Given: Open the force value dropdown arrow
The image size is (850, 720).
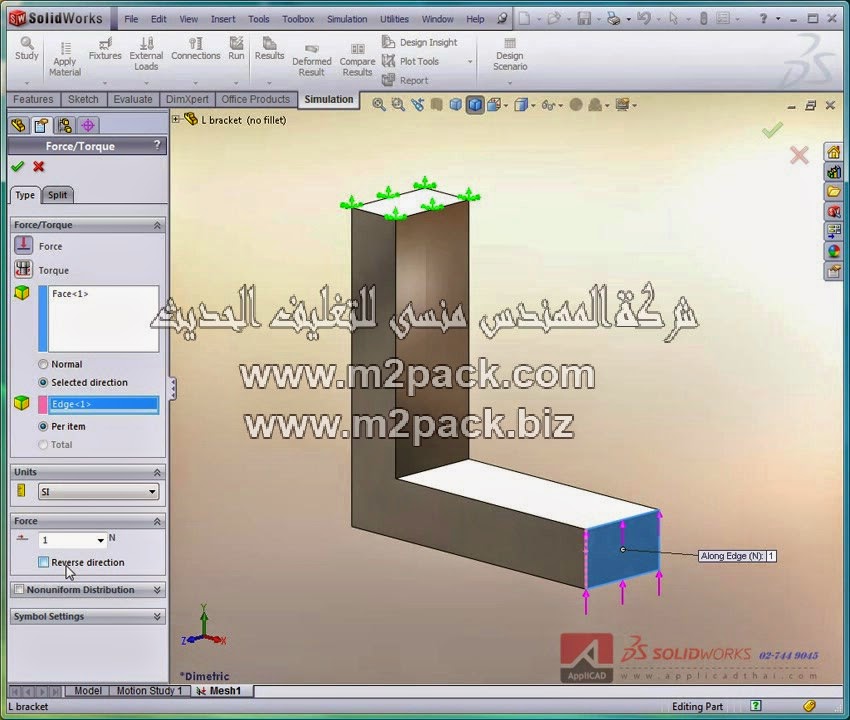Looking at the screenshot, I should (x=100, y=540).
